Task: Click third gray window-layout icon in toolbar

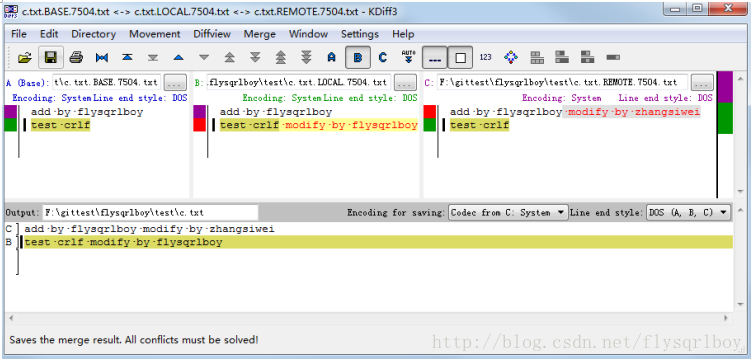Action: tap(588, 58)
